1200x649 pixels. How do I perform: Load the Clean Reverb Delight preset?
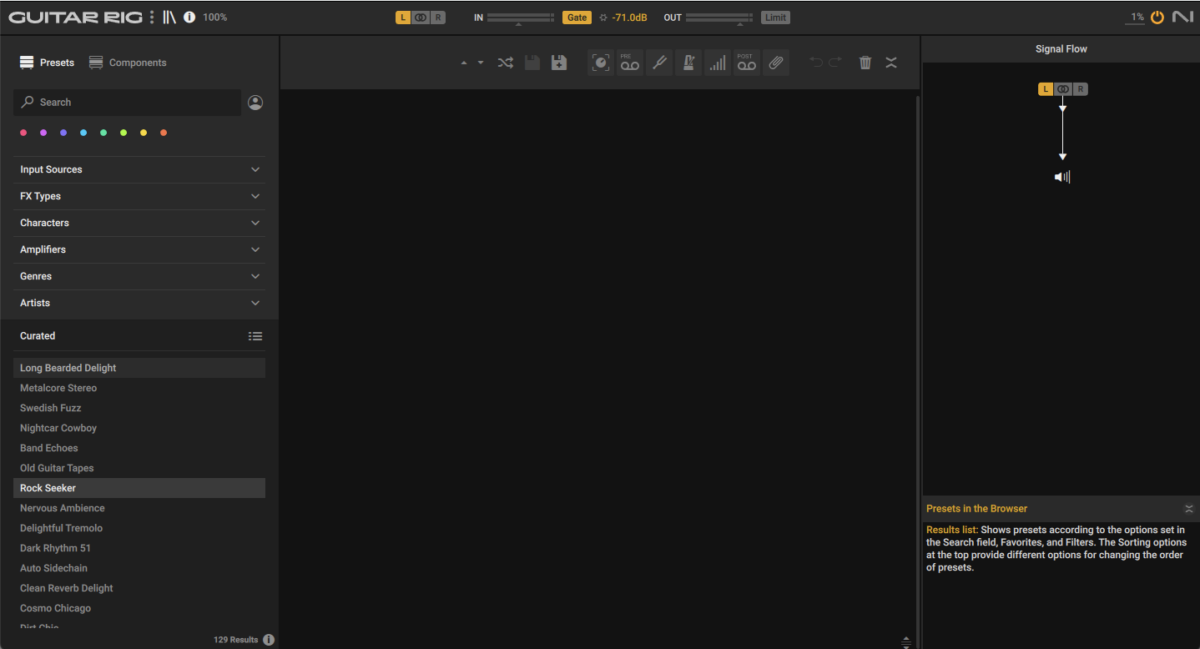click(140, 588)
